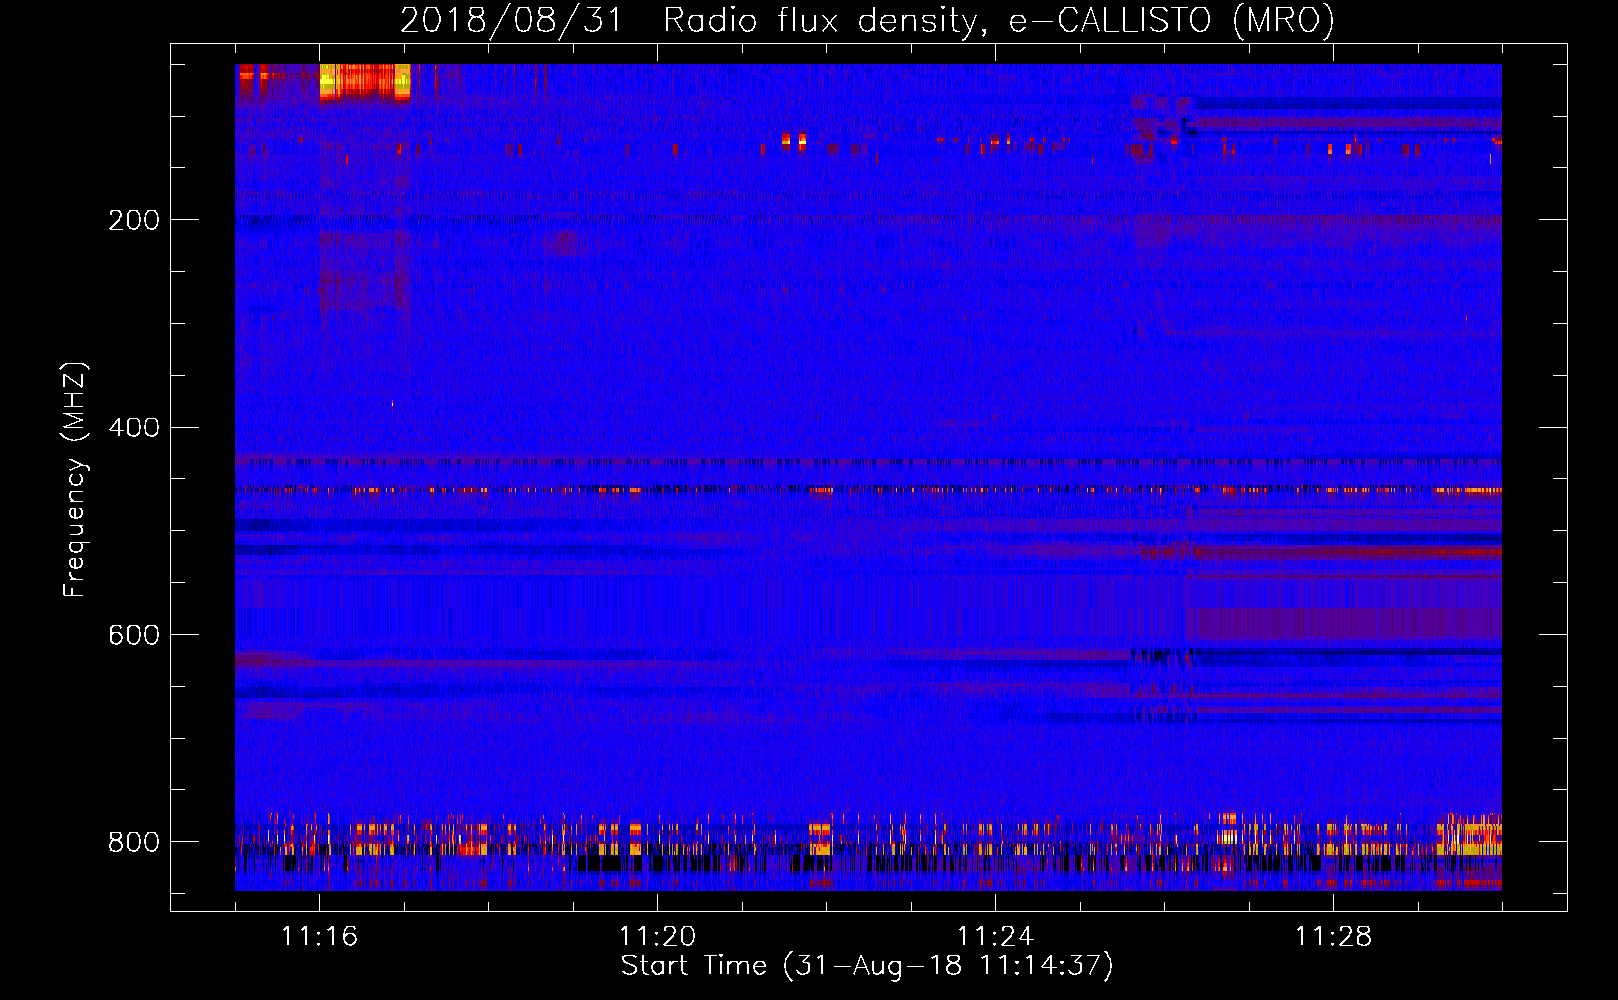Click the plot title '2018/08/31 Radio flux density, e-CALLISTO (MRO)'
1618x1000 pixels.
(x=867, y=20)
